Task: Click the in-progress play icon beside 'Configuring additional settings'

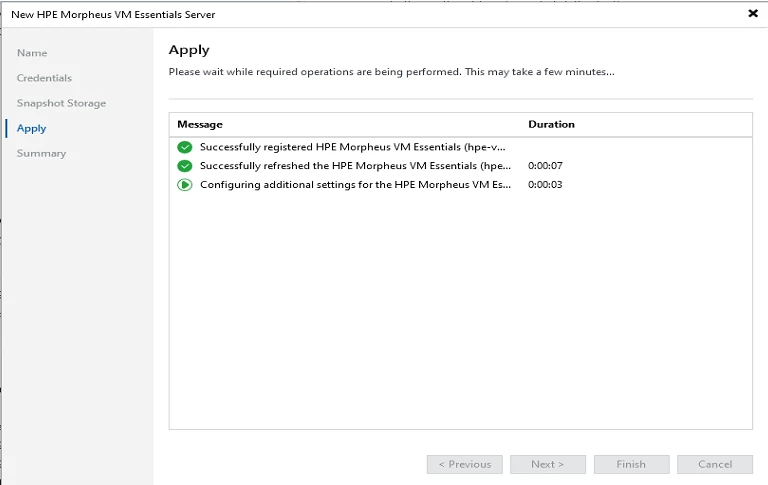Action: click(x=184, y=185)
